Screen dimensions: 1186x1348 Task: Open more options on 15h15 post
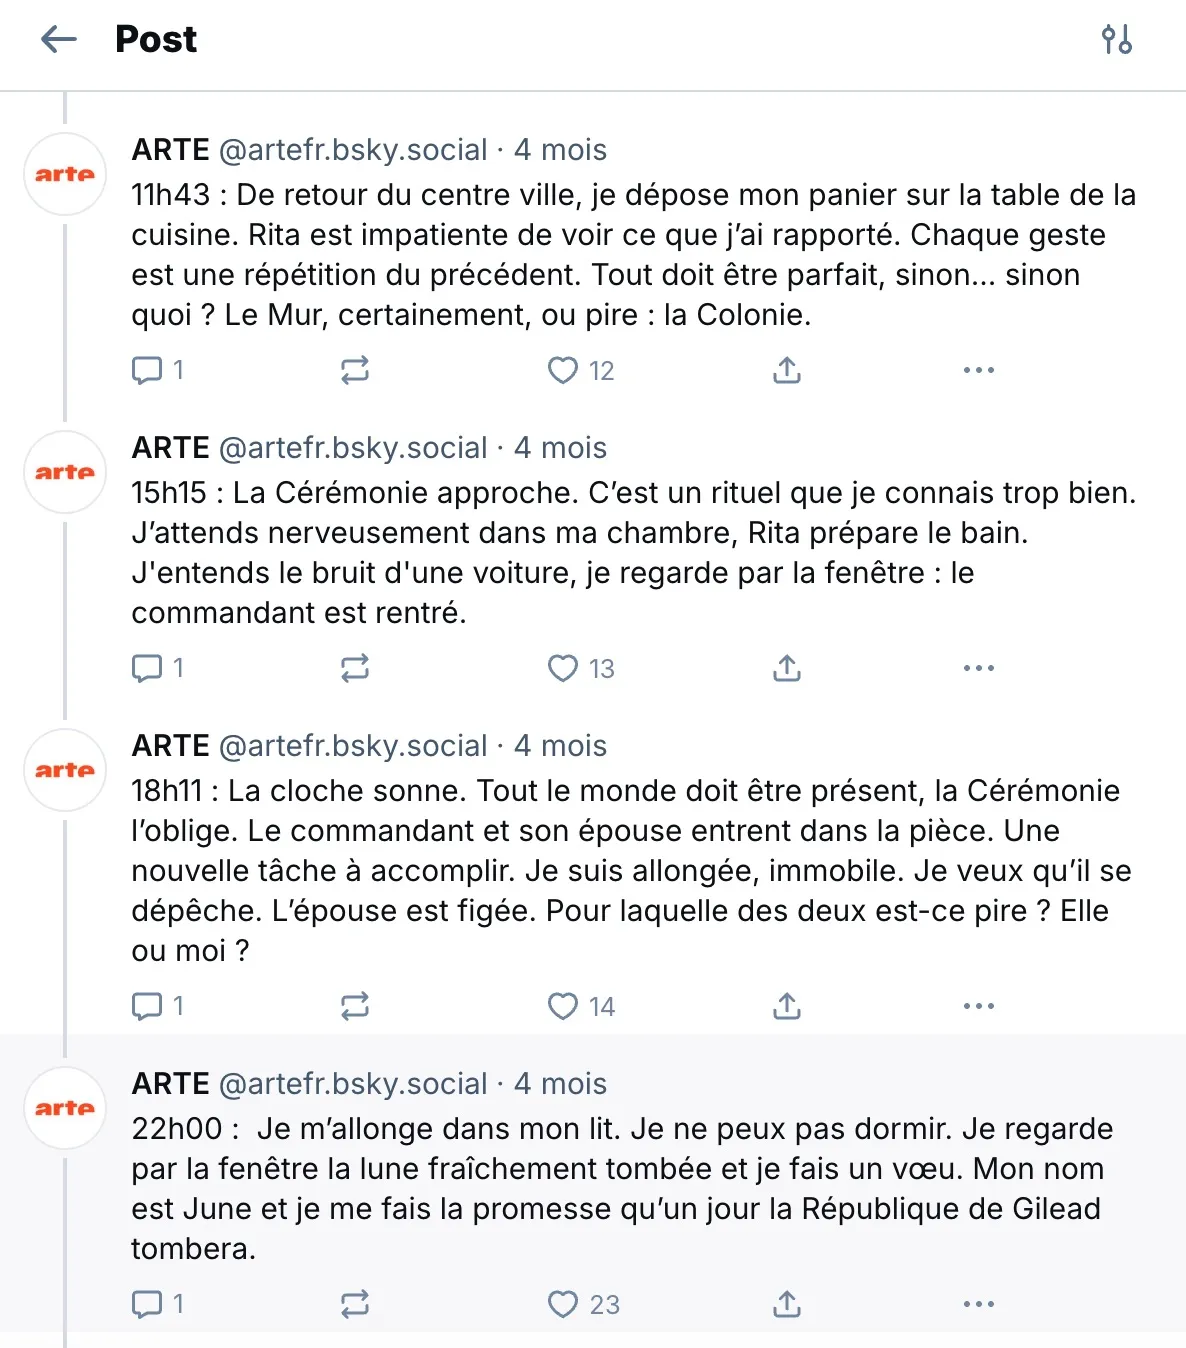pos(978,668)
